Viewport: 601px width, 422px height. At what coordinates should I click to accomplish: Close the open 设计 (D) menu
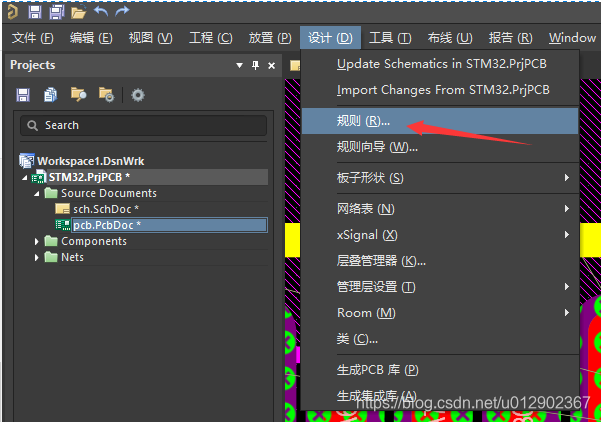click(330, 38)
